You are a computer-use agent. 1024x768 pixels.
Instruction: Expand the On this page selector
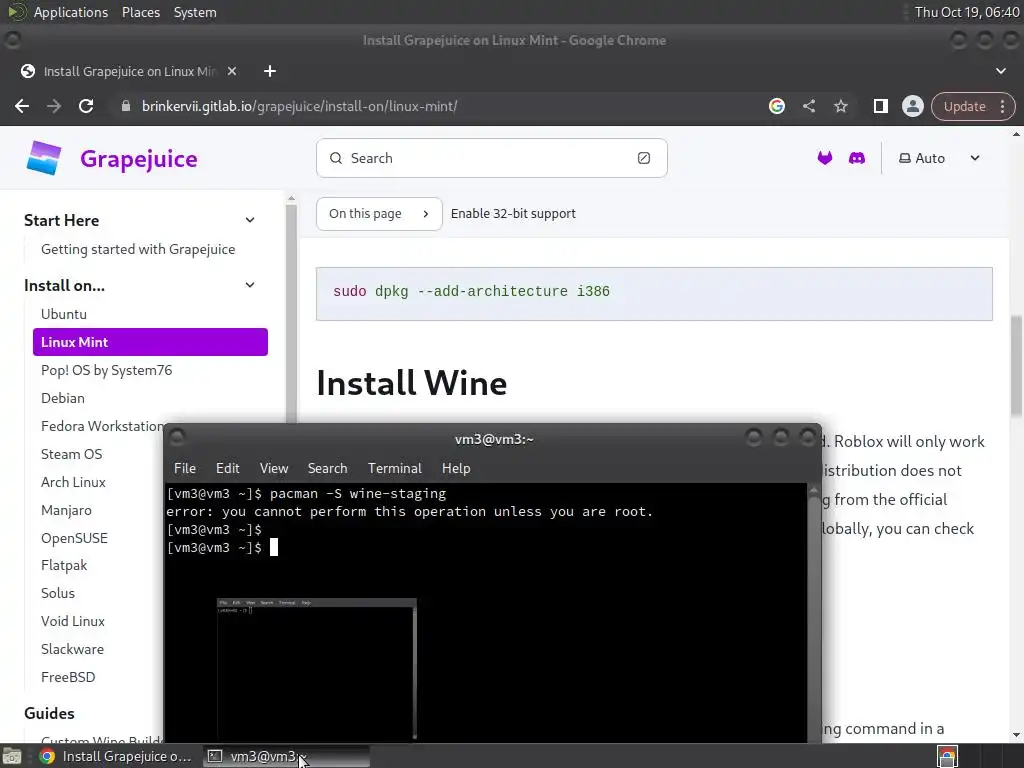click(x=379, y=214)
